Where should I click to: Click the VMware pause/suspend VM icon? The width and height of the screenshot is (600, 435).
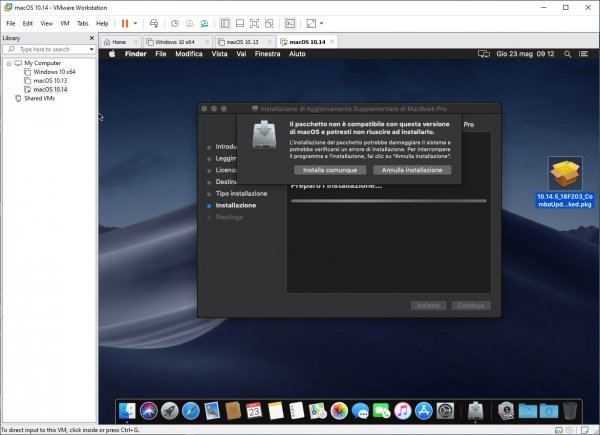point(125,23)
